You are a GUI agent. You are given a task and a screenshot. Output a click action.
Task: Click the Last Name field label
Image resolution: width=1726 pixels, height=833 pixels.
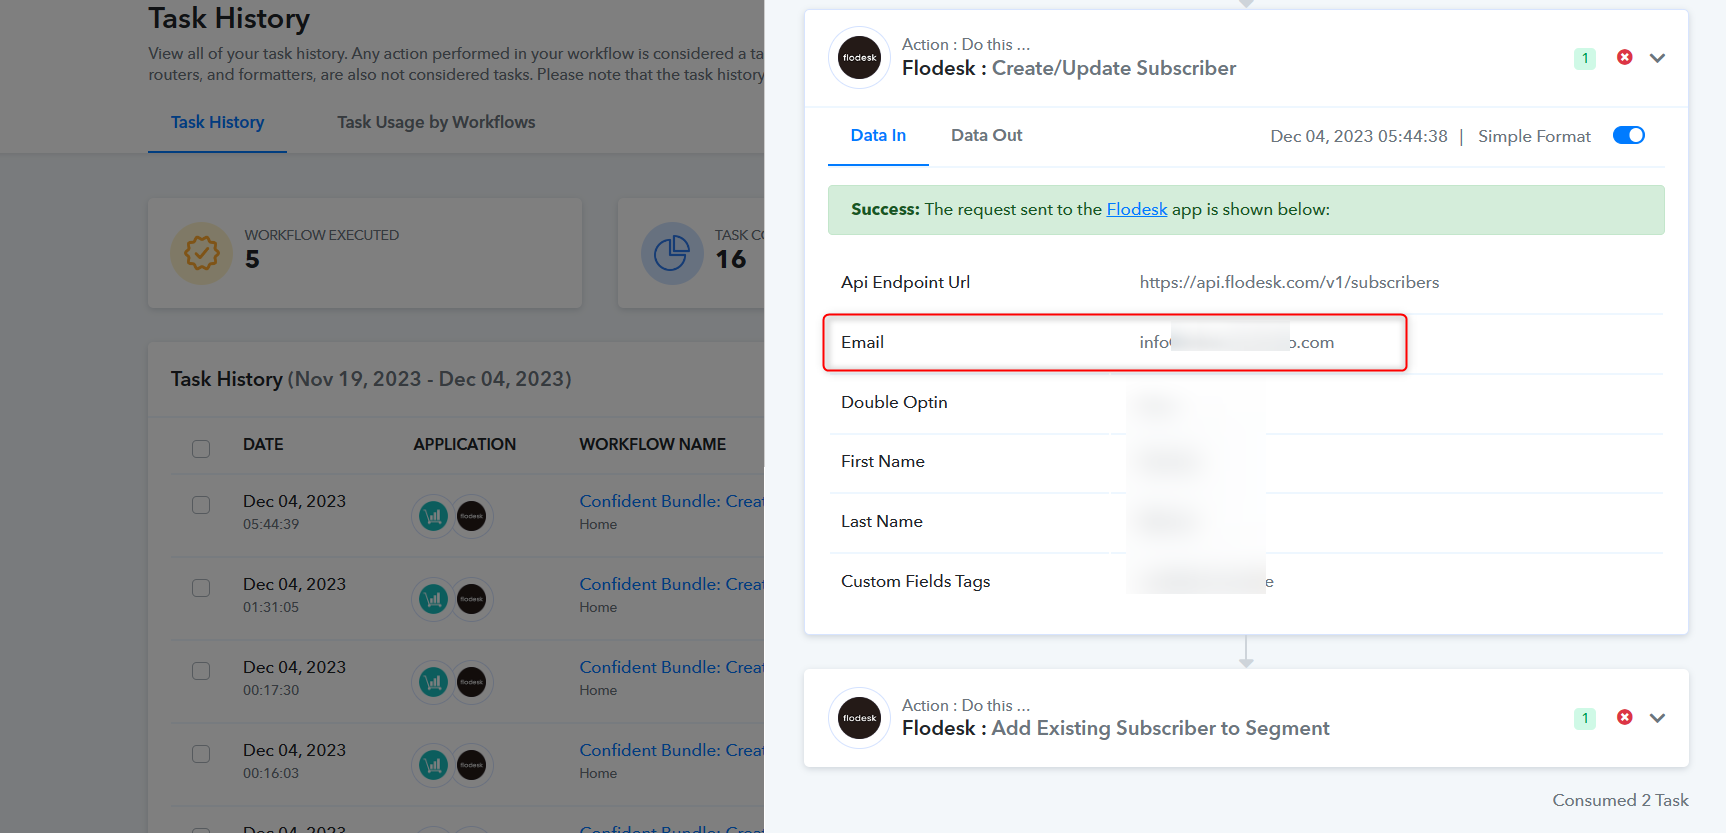coord(882,521)
